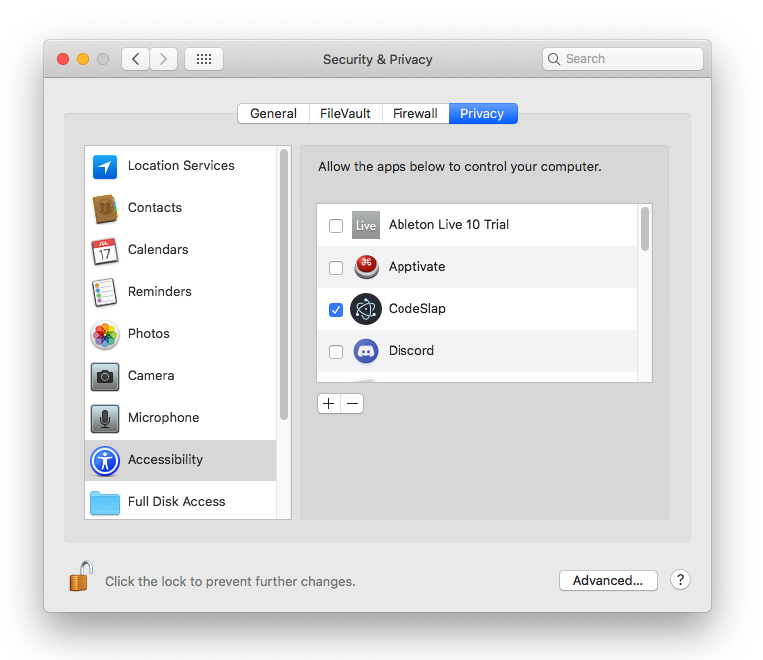Screen dimensions: 763x660
Task: Focus the Search field
Action: point(622,59)
